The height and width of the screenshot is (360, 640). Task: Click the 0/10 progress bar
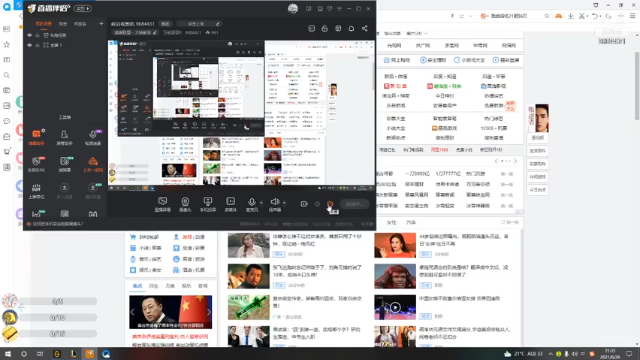pyautogui.click(x=58, y=317)
